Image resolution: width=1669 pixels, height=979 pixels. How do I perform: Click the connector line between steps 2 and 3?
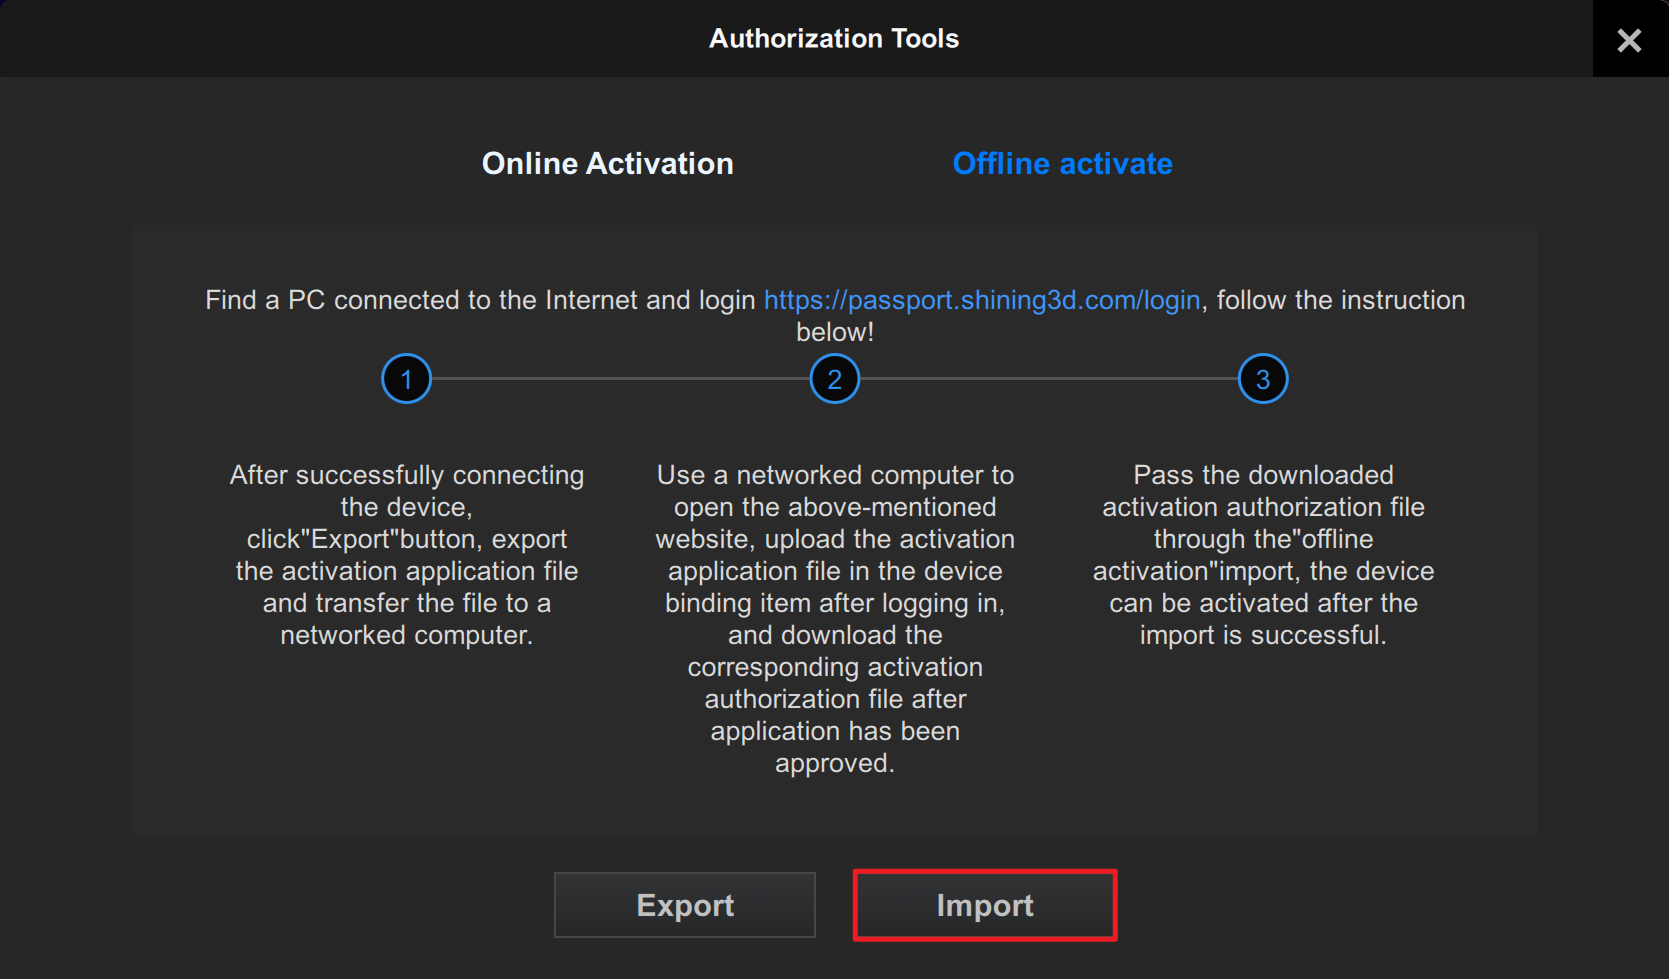pyautogui.click(x=1049, y=379)
